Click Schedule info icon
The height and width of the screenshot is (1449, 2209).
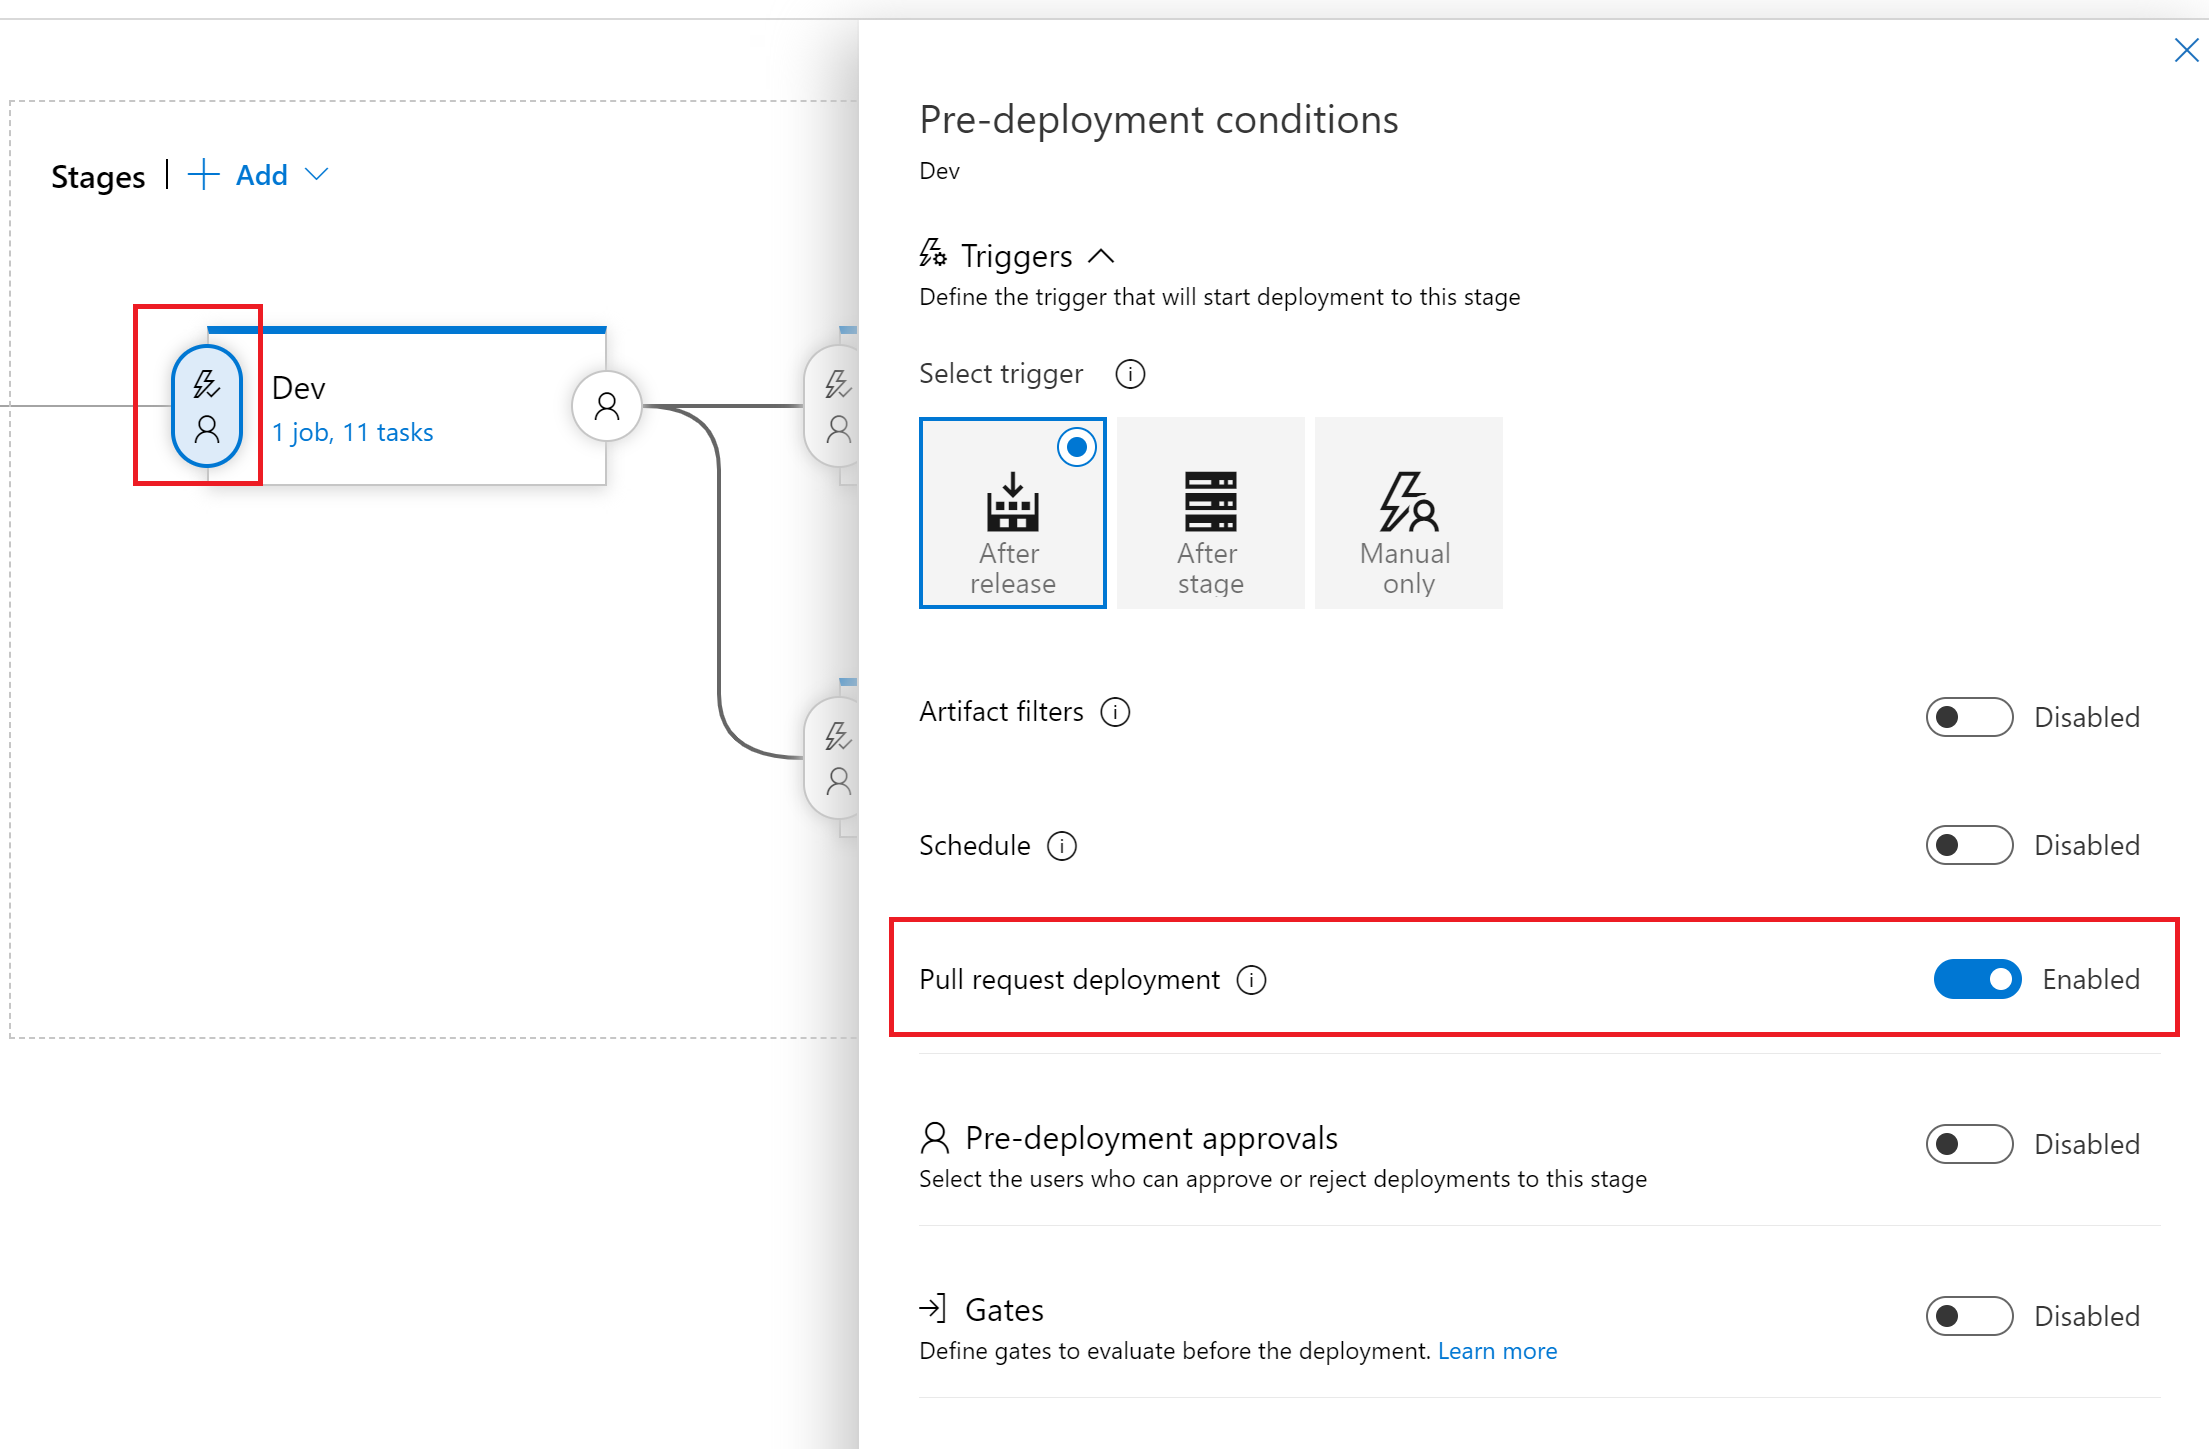(x=1062, y=846)
